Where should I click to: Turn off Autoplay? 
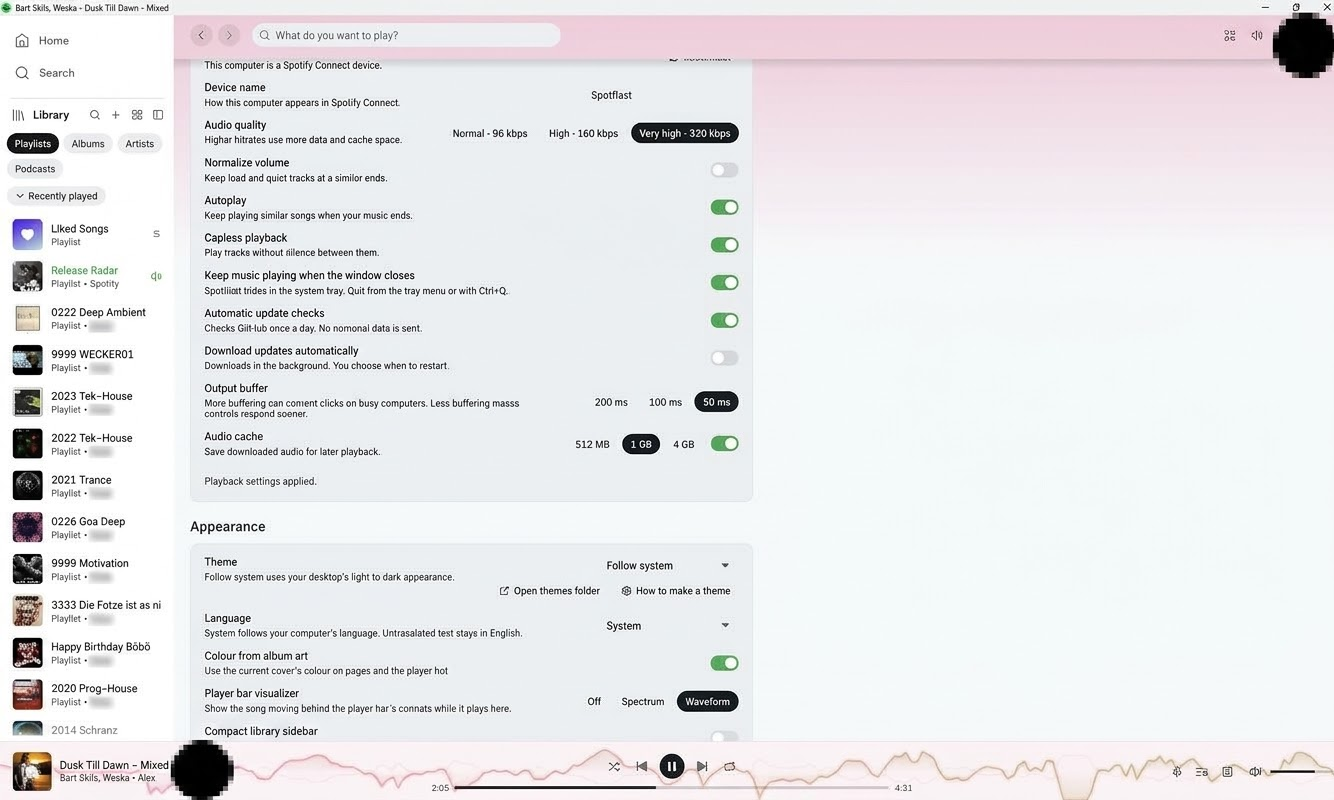(724, 208)
